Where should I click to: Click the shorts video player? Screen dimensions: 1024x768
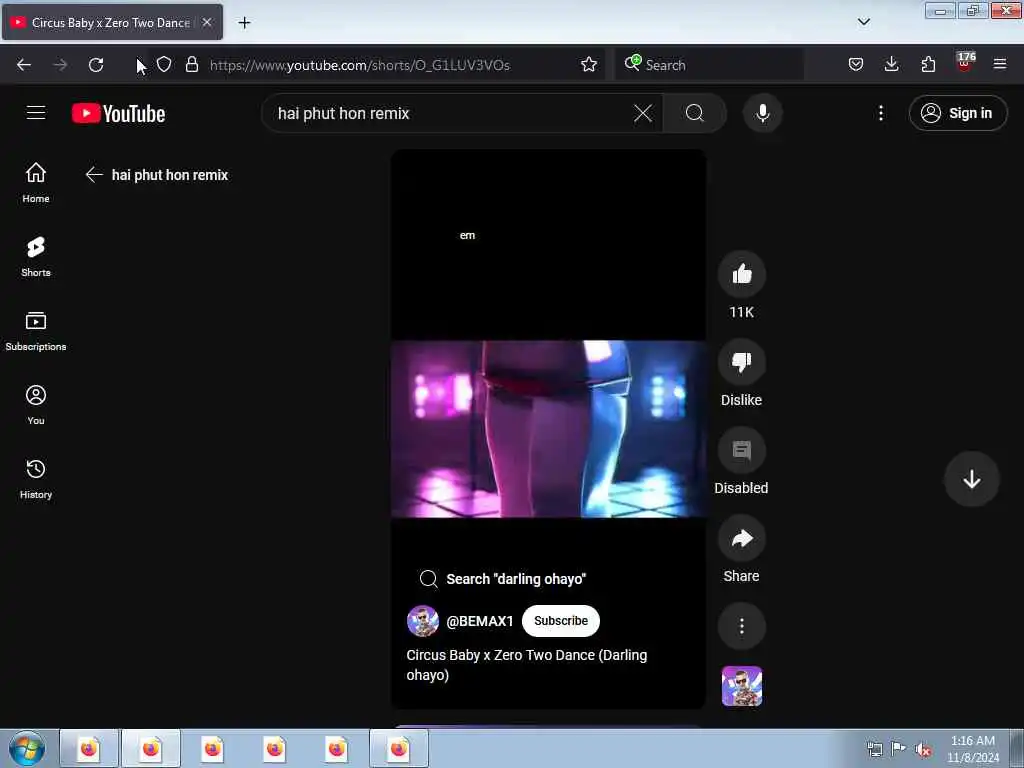[548, 428]
